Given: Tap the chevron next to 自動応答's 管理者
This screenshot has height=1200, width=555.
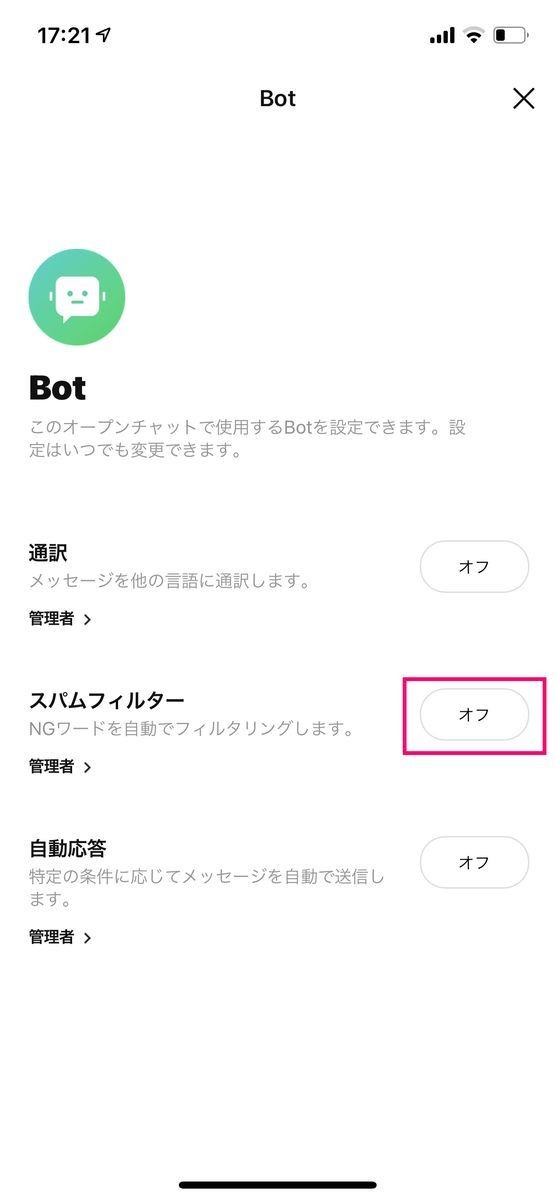Looking at the screenshot, I should click(87, 938).
